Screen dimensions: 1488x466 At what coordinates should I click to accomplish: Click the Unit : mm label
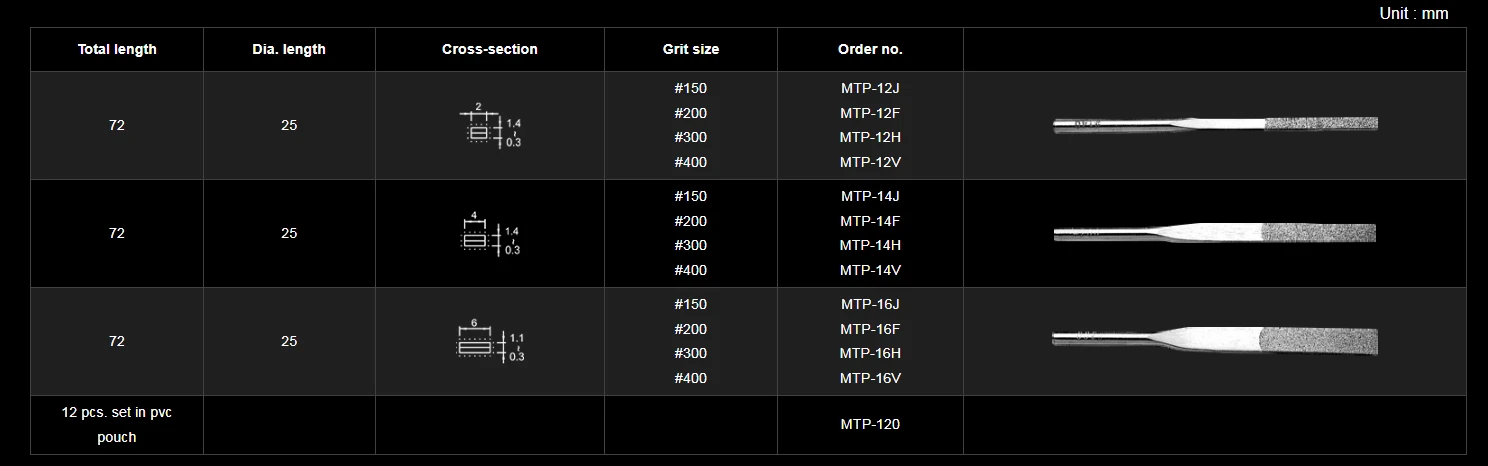tap(1413, 13)
